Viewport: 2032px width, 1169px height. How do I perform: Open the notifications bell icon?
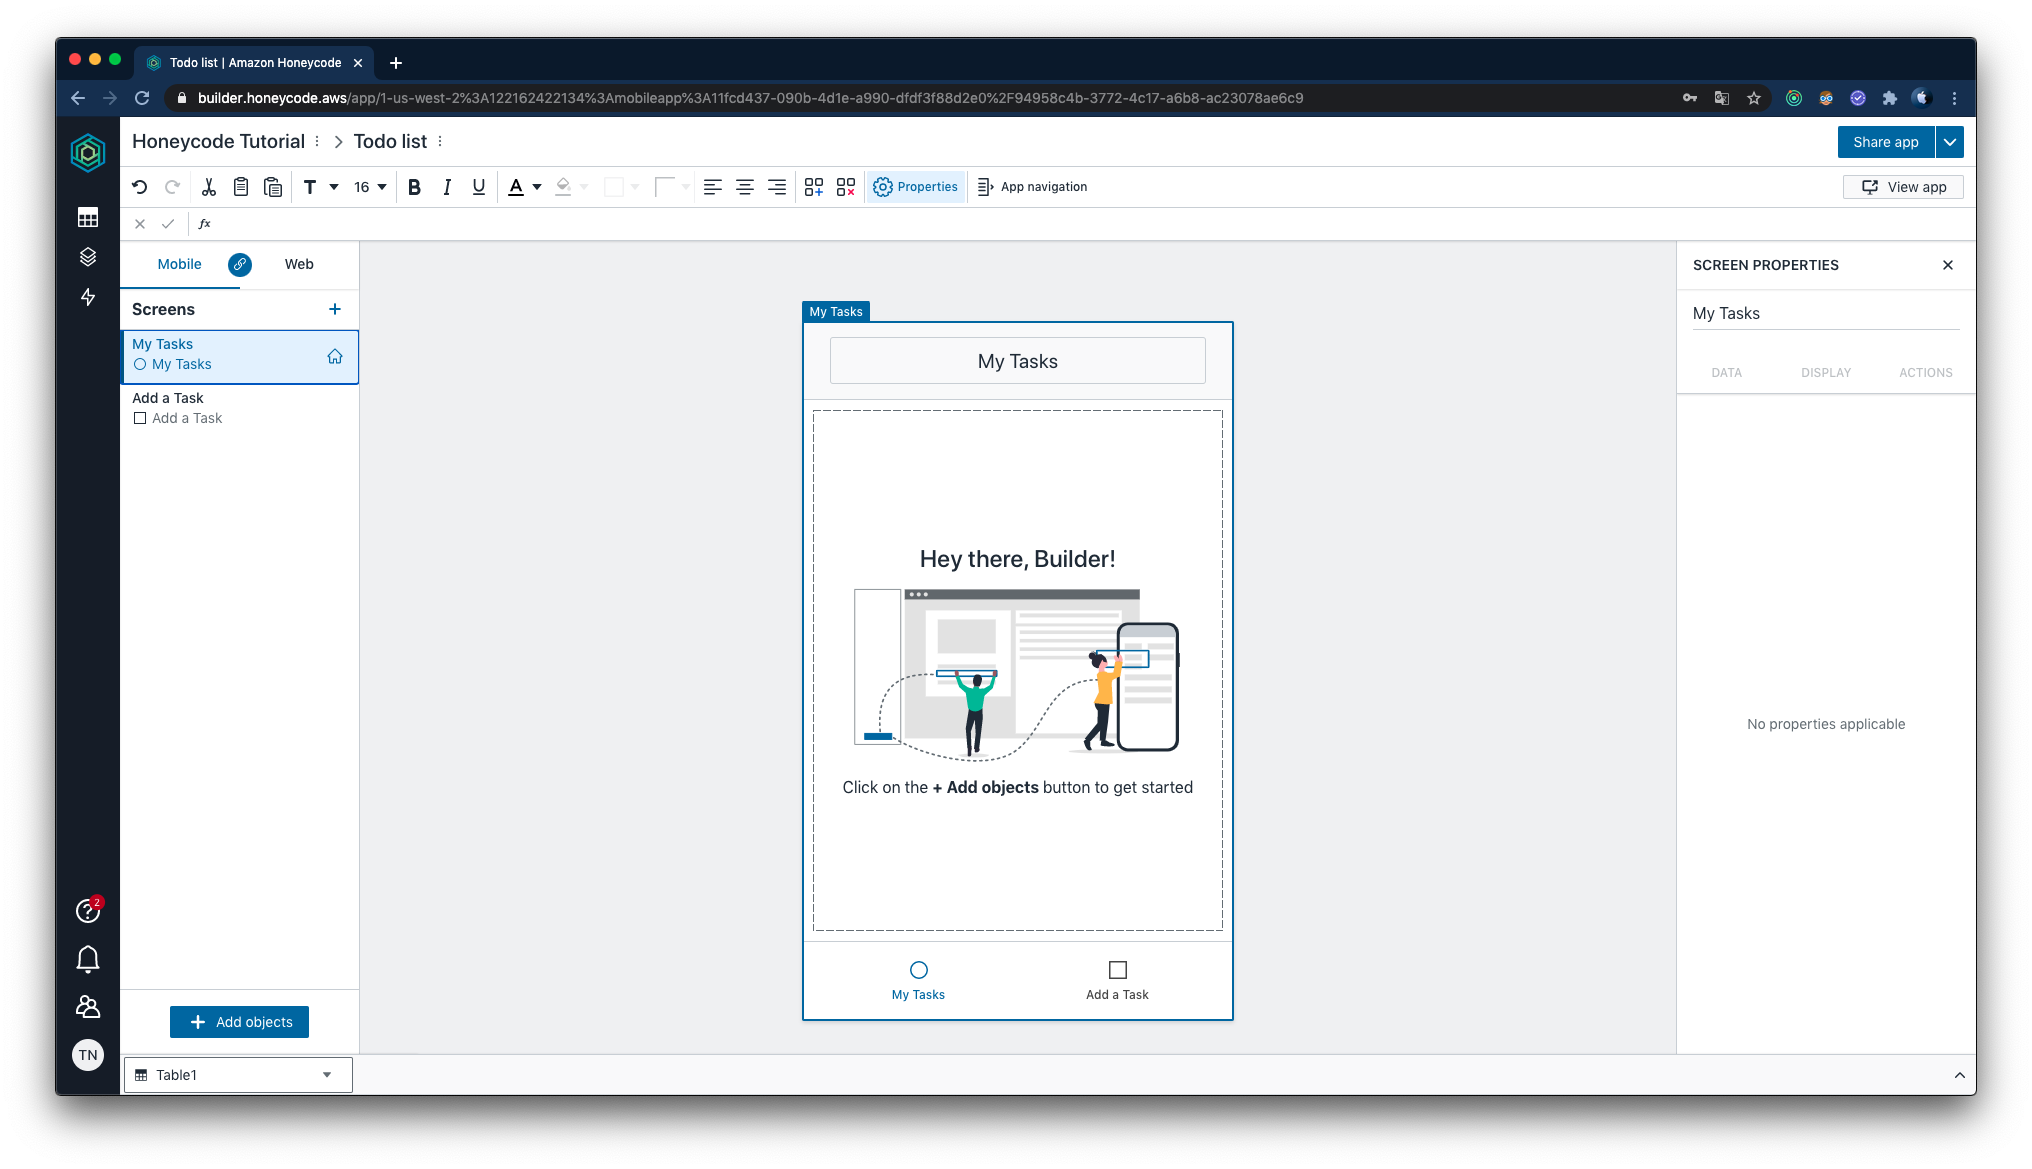(x=88, y=959)
